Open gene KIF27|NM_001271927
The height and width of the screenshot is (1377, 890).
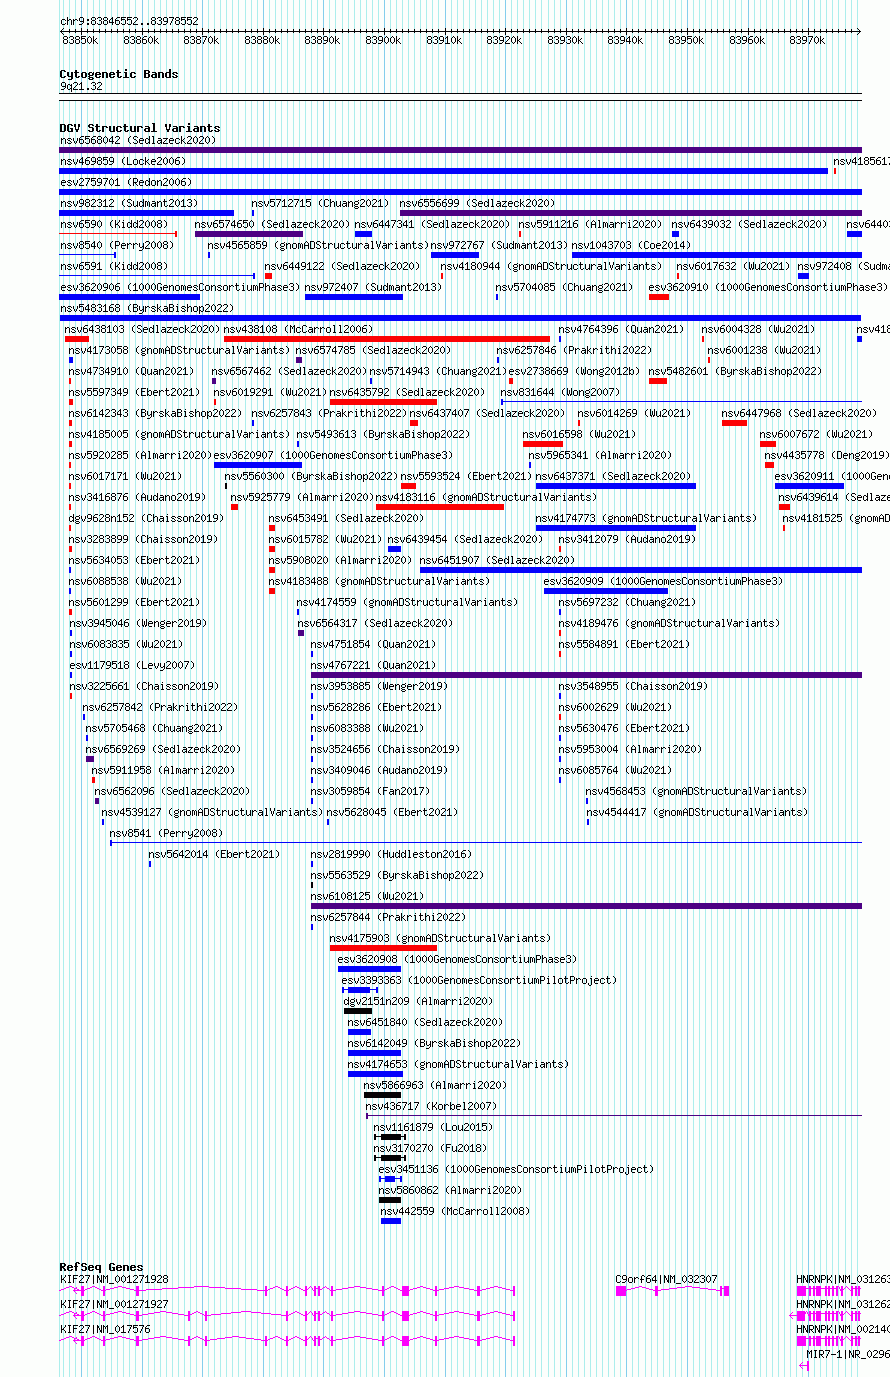coord(114,1304)
